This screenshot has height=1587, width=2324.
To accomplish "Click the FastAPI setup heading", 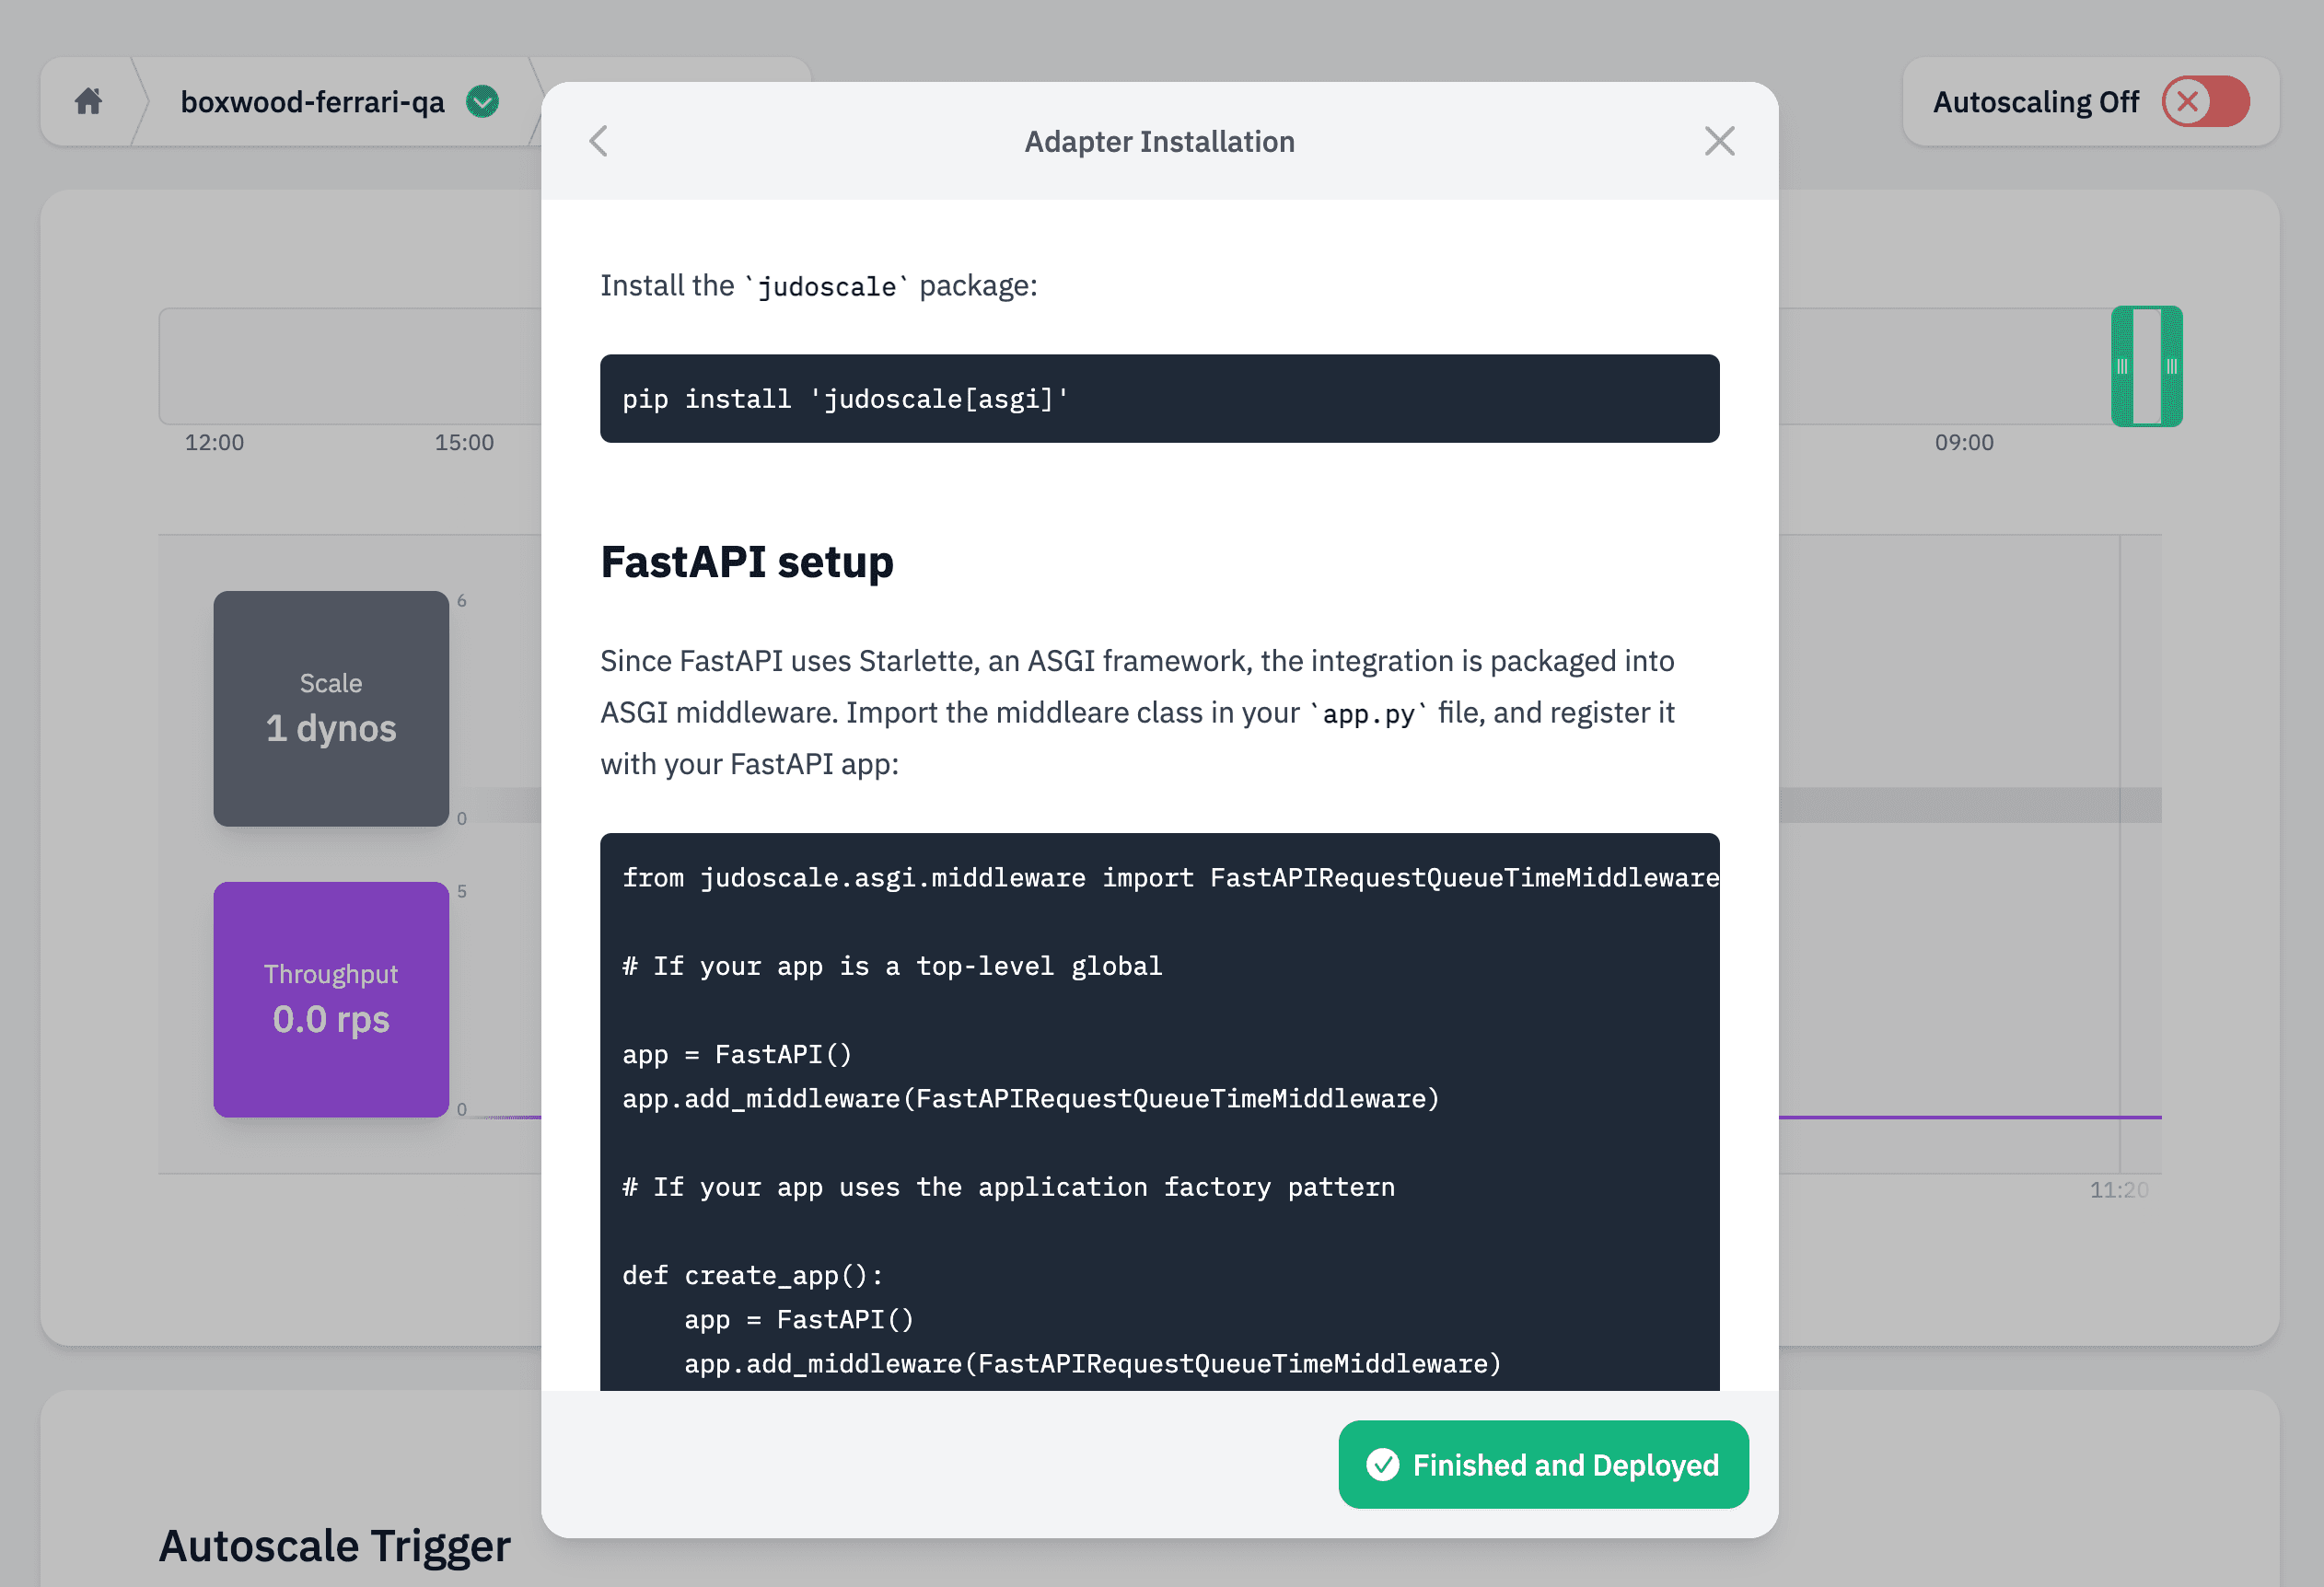I will pos(746,562).
